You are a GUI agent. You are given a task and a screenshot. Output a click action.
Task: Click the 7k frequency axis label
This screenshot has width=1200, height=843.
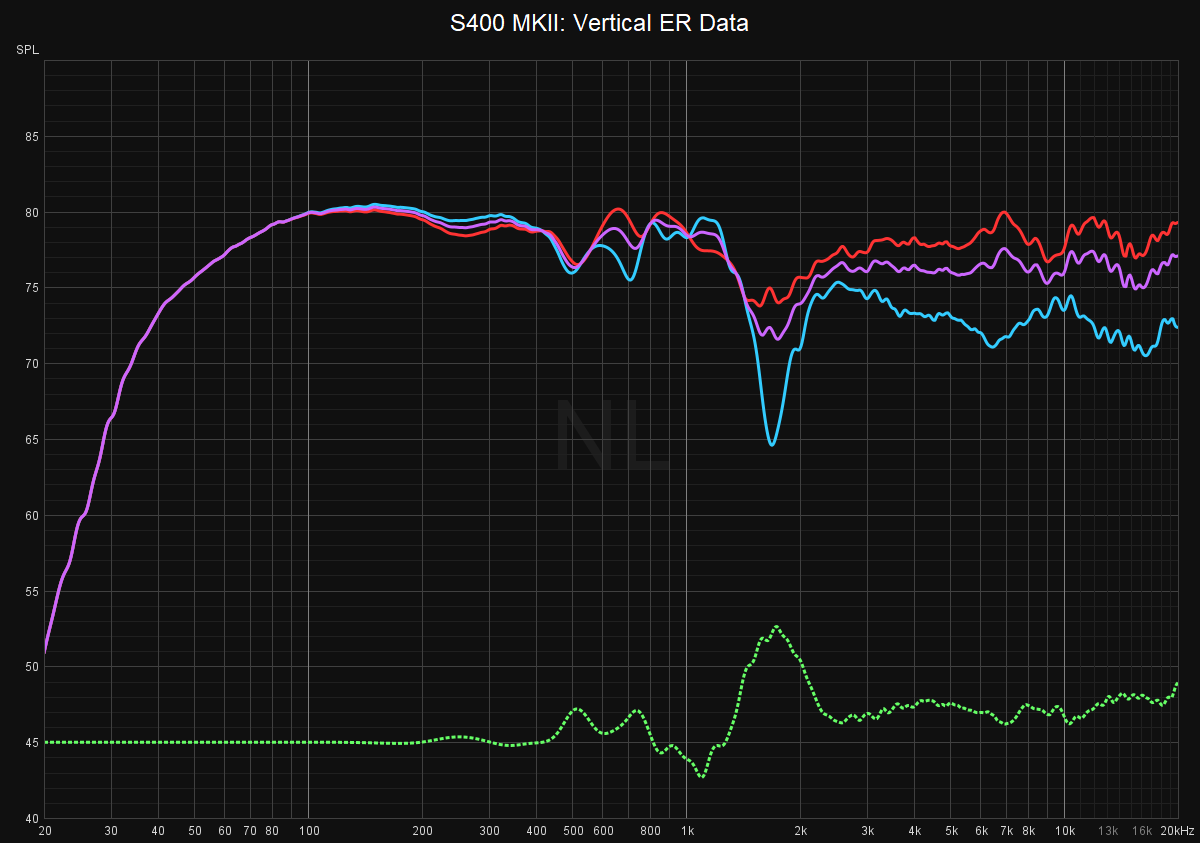[1006, 831]
